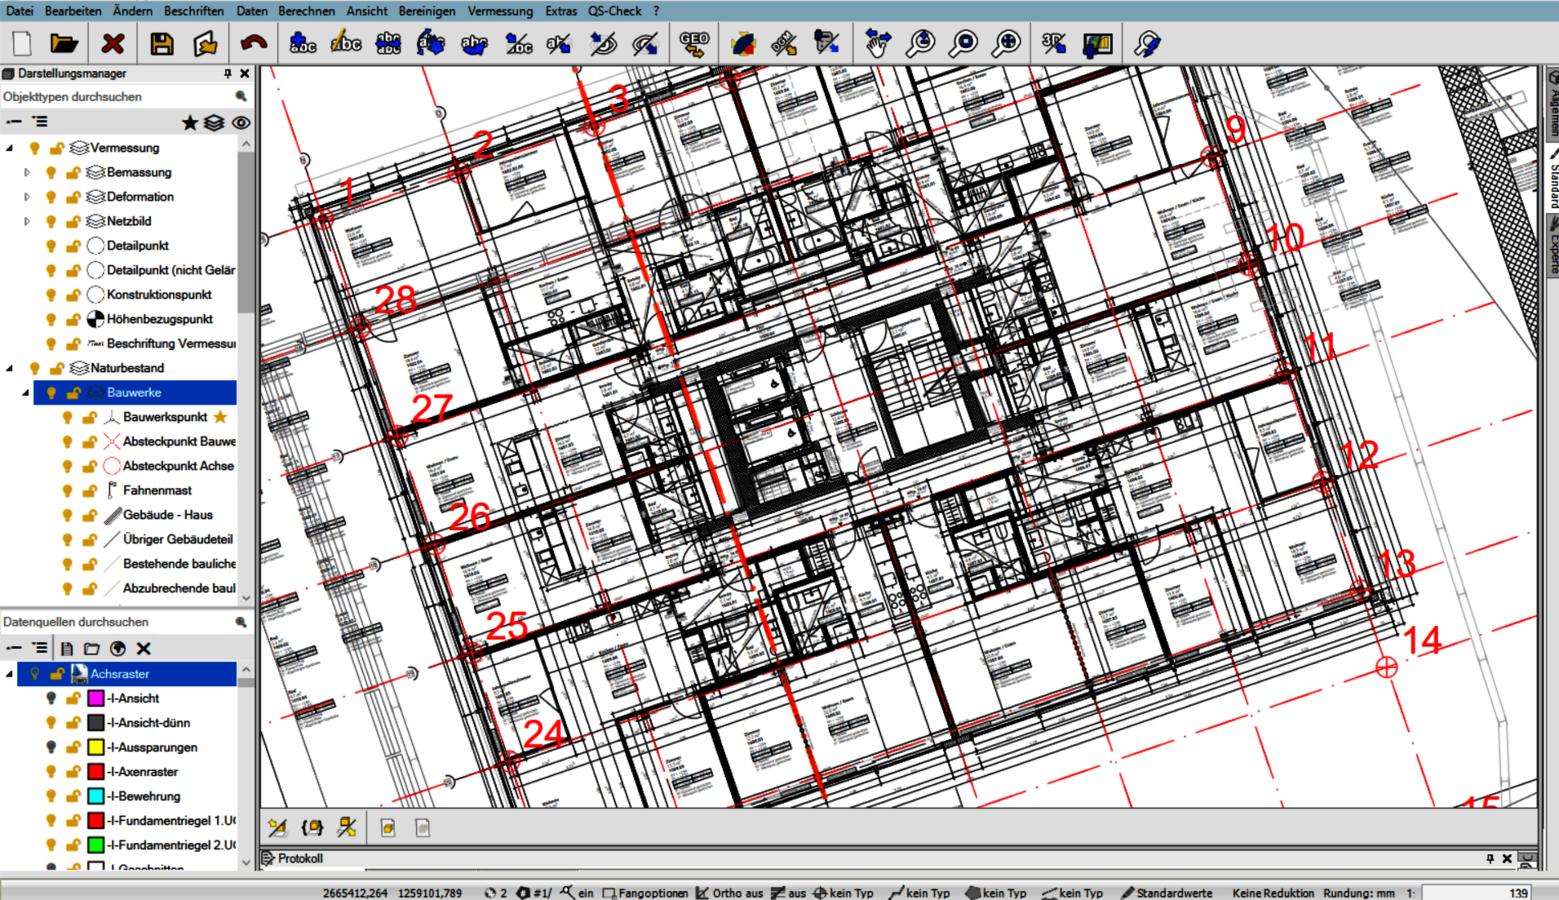Screen dimensions: 1559x900
Task: Toggle visibility bulb for -I-Aussparungen layer
Action: (51, 747)
